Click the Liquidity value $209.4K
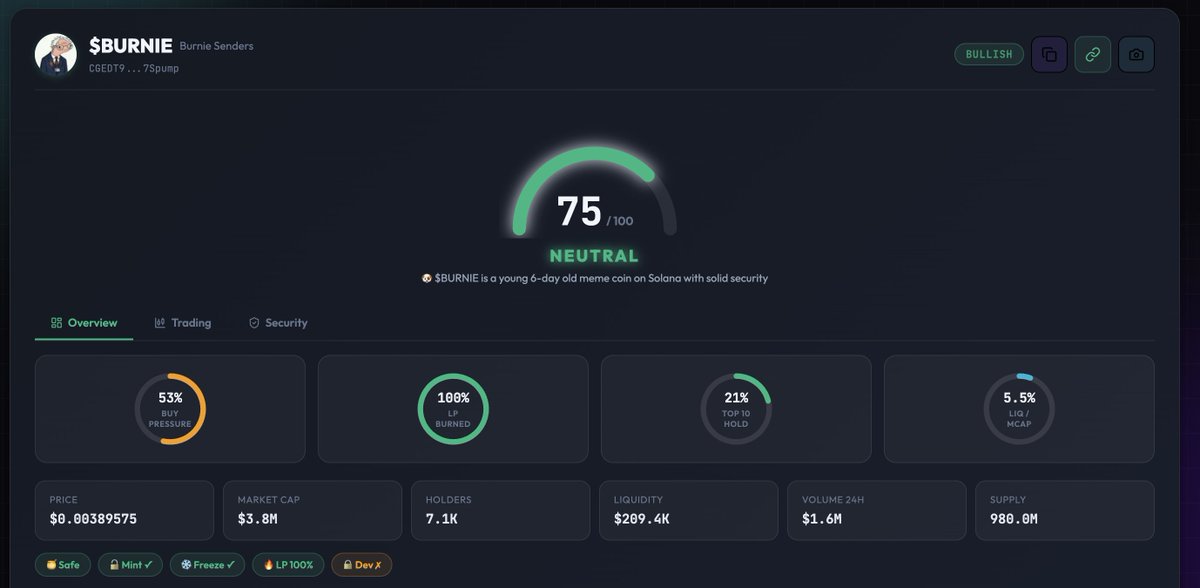 (642, 519)
